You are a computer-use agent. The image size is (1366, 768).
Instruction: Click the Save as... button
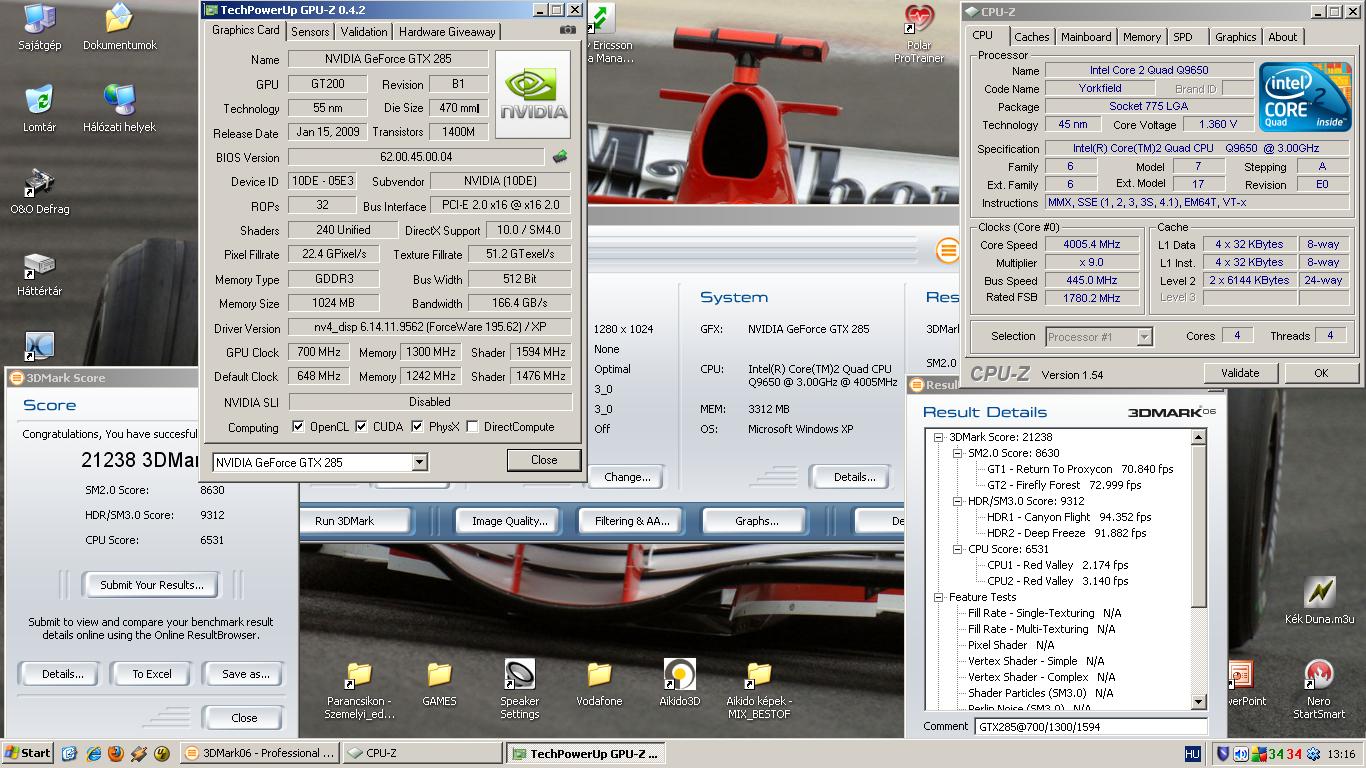(x=245, y=674)
